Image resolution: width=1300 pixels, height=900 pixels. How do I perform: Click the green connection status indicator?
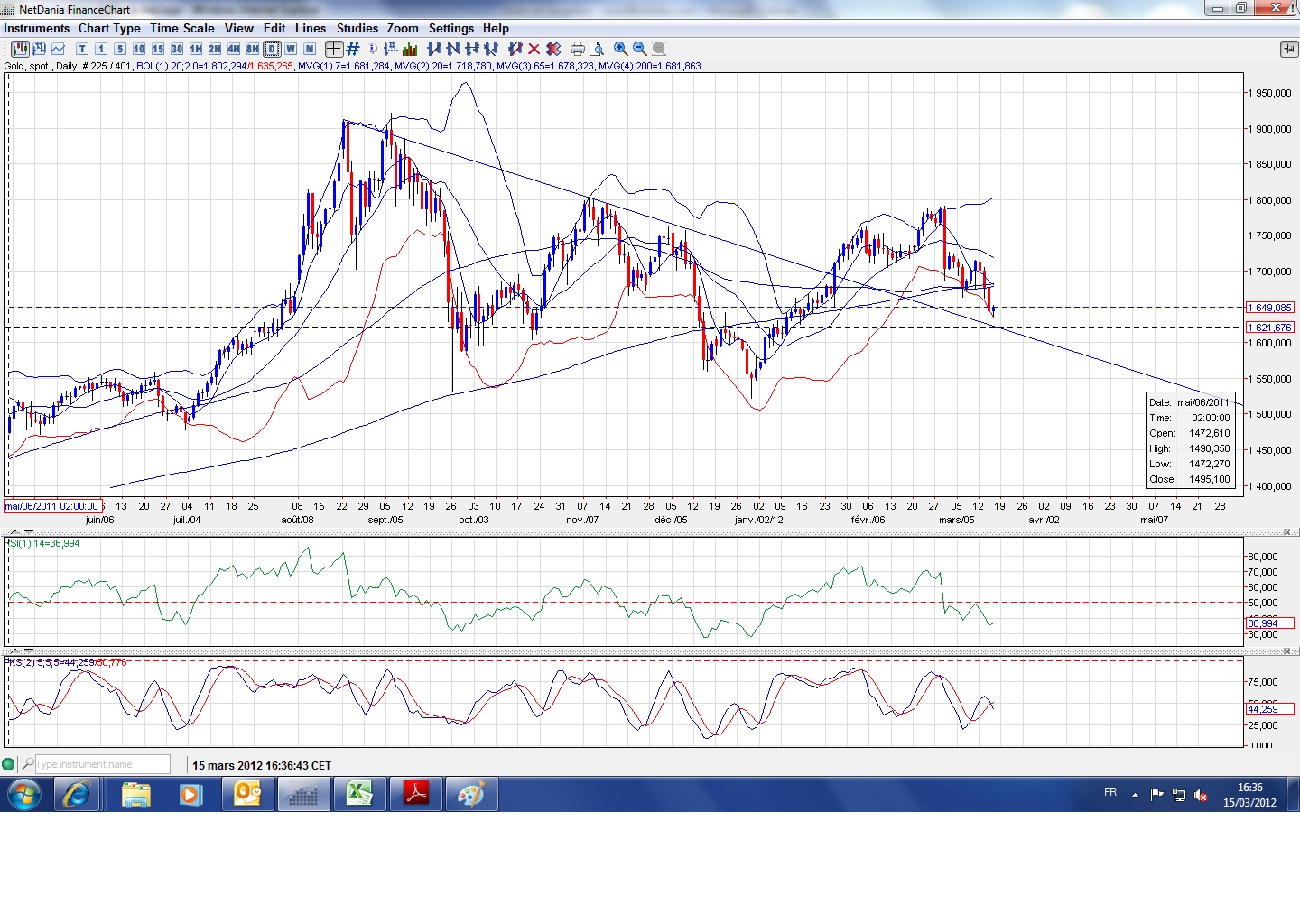[9, 765]
